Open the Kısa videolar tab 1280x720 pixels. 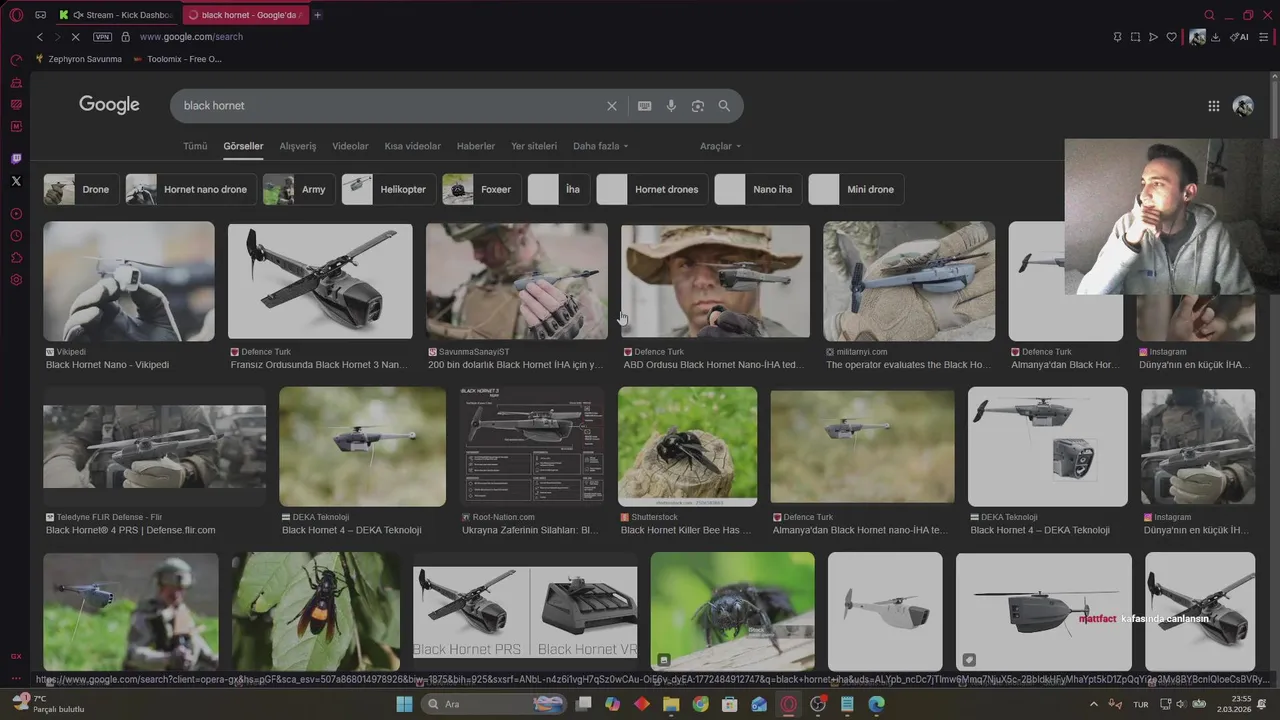coord(412,146)
